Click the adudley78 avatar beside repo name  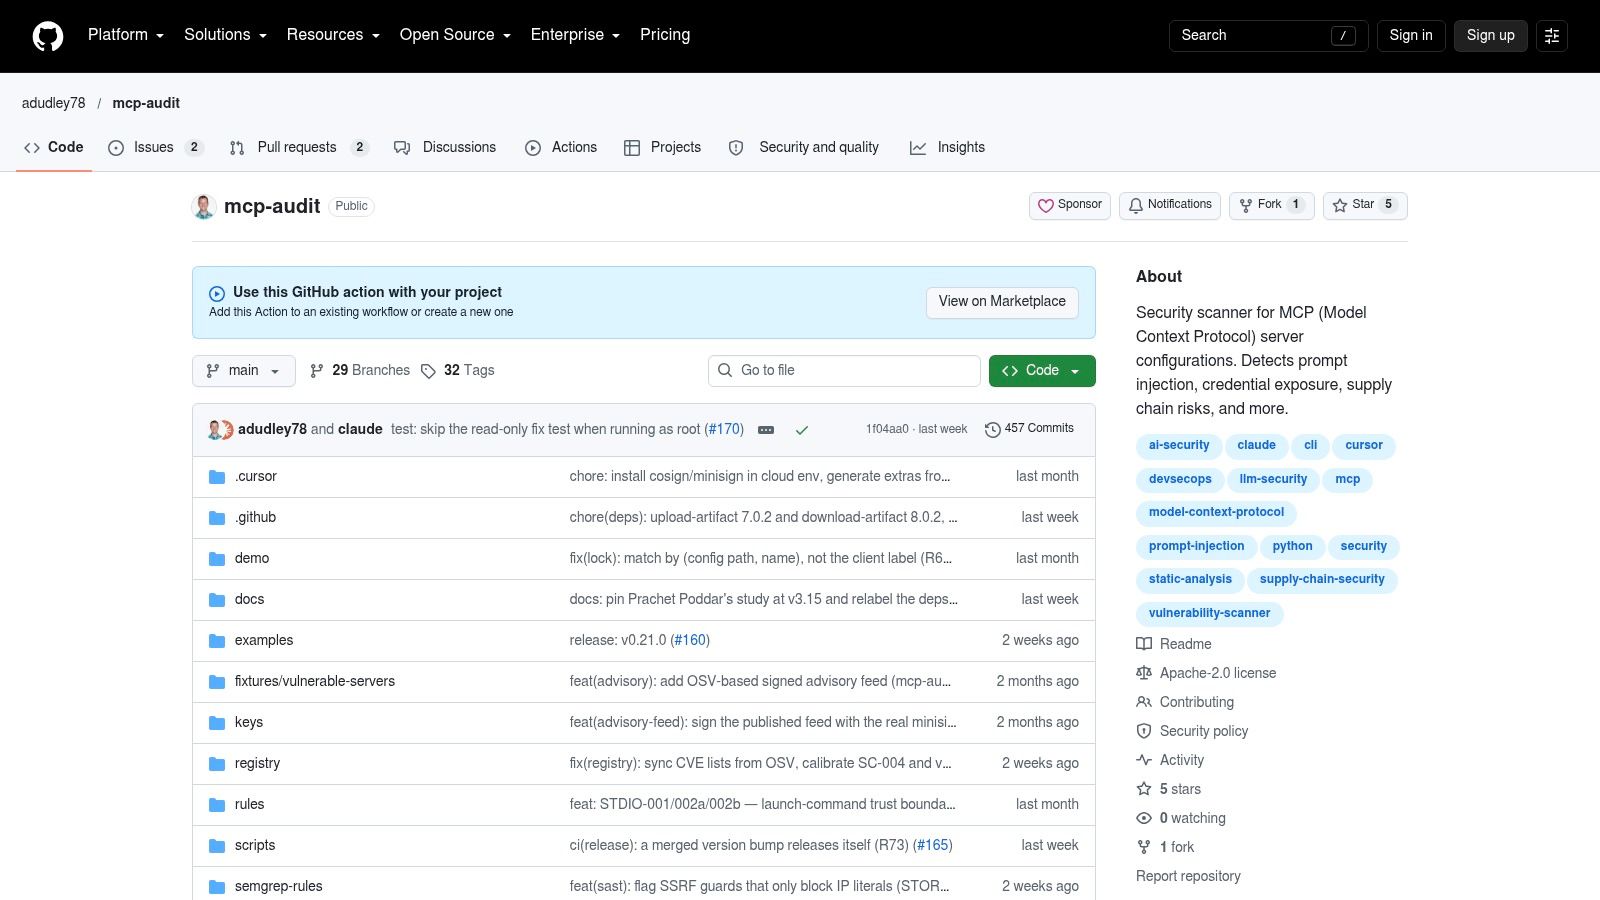coord(204,207)
